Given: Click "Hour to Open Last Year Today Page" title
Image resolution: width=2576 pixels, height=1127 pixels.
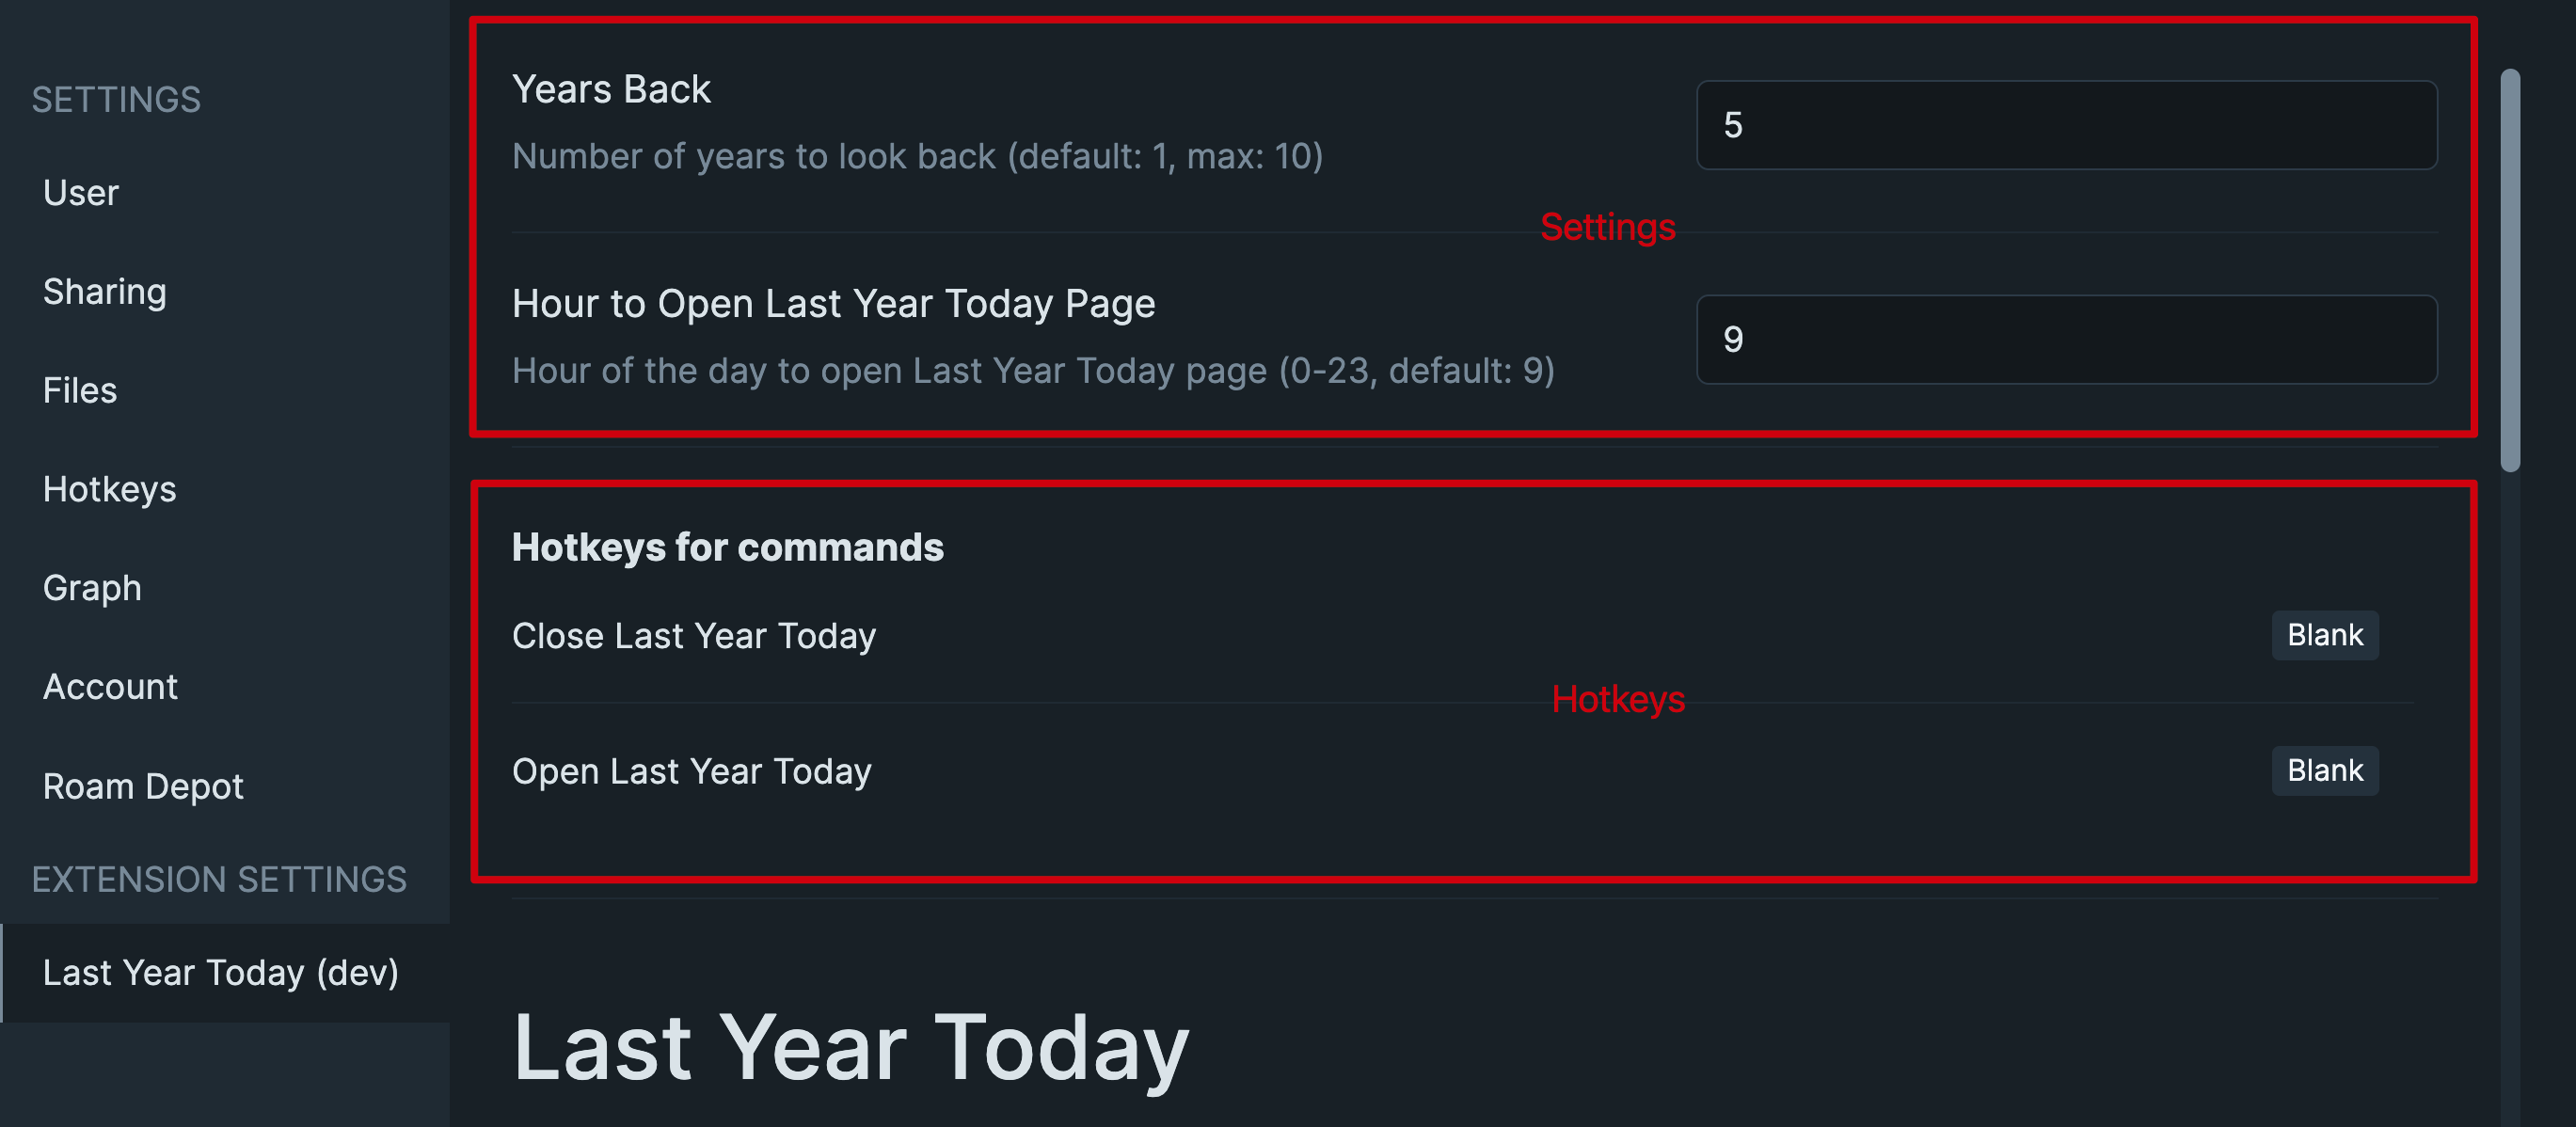Looking at the screenshot, I should (833, 303).
